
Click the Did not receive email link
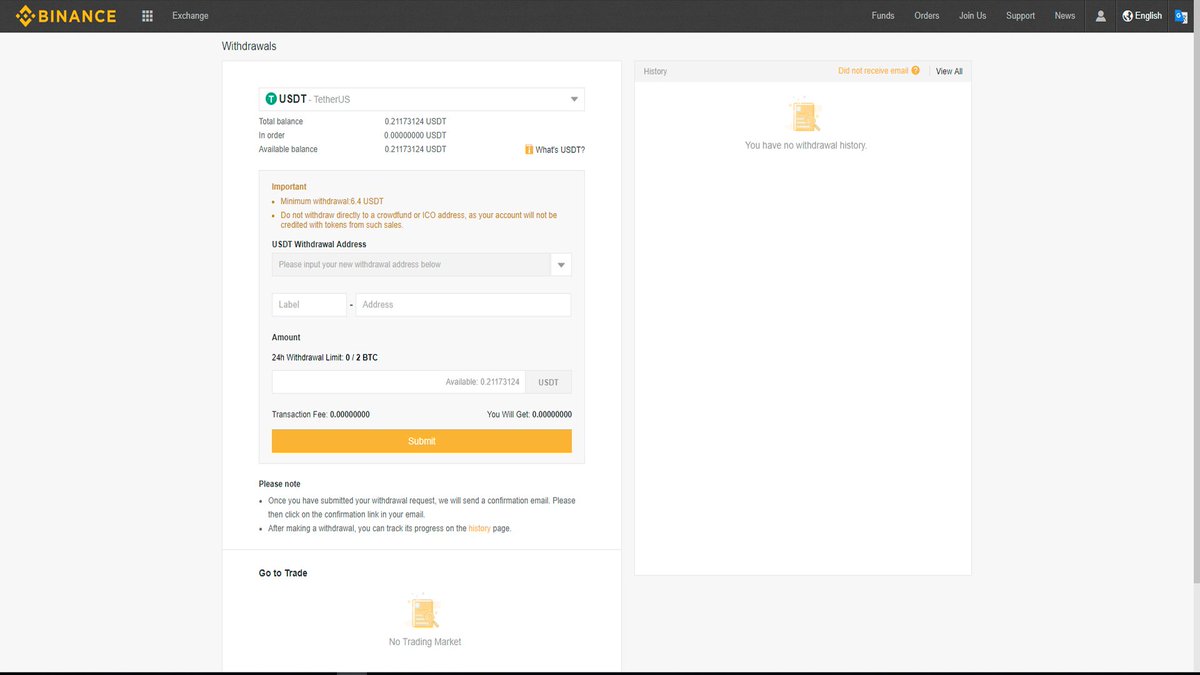[x=873, y=71]
